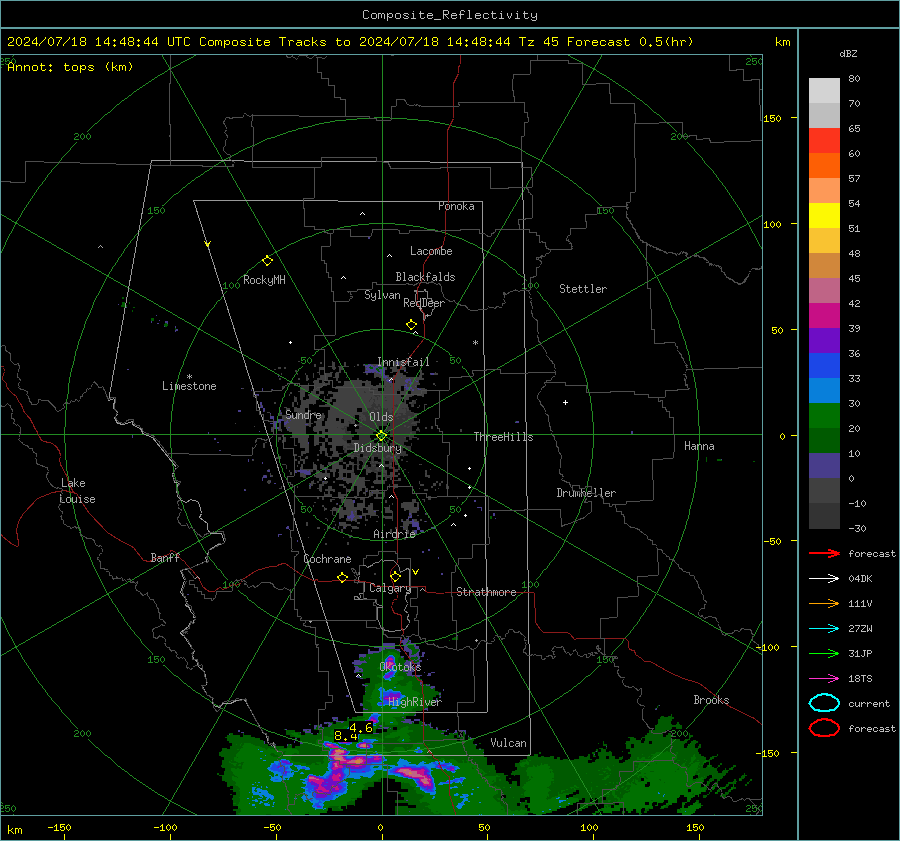Click the asterisk marker above Limestone
This screenshot has width=900, height=841.
pyautogui.click(x=189, y=377)
